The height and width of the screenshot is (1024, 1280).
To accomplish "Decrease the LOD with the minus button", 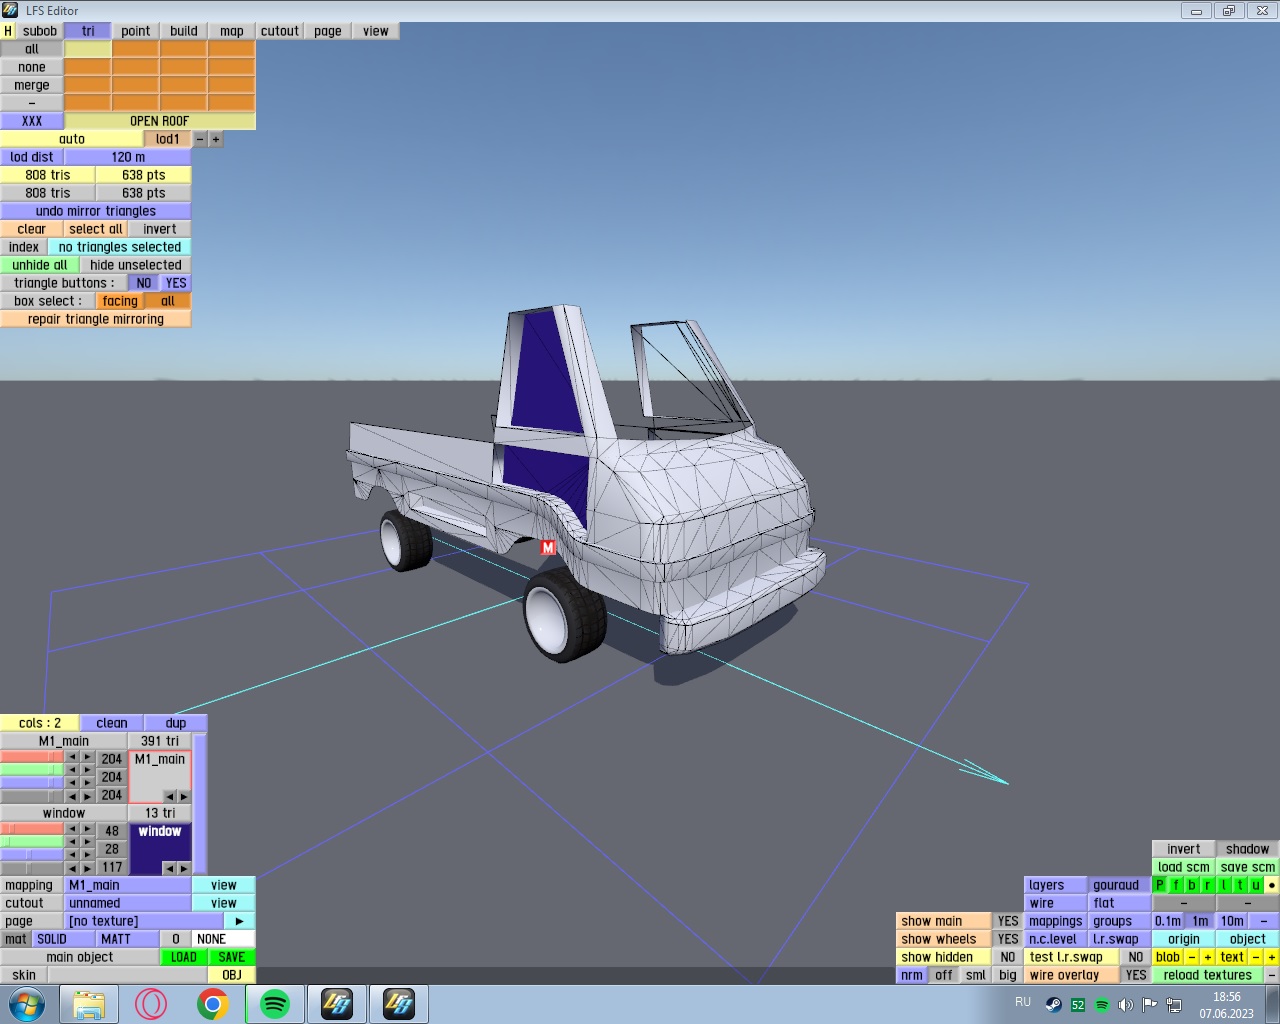I will pos(200,139).
